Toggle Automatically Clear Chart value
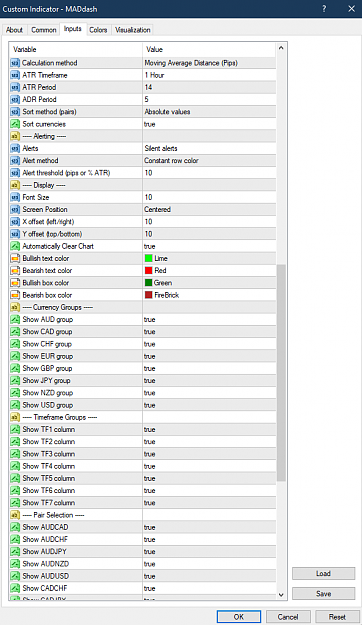 click(x=209, y=246)
